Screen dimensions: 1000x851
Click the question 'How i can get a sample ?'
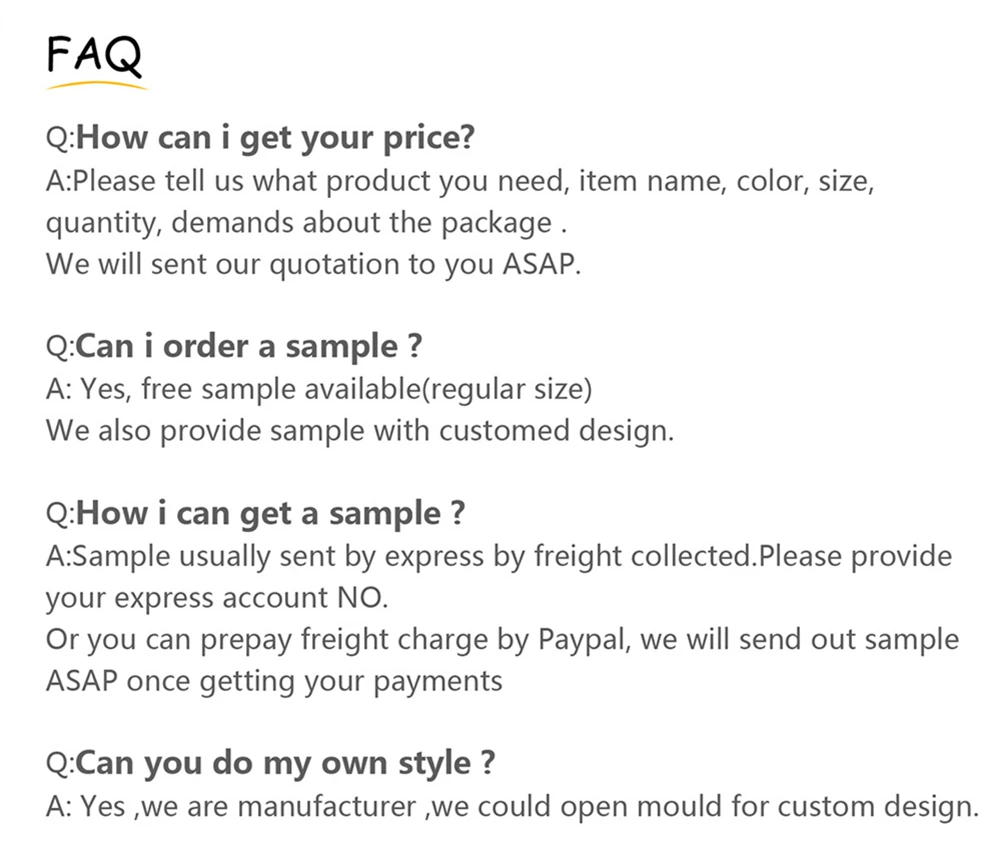[270, 514]
